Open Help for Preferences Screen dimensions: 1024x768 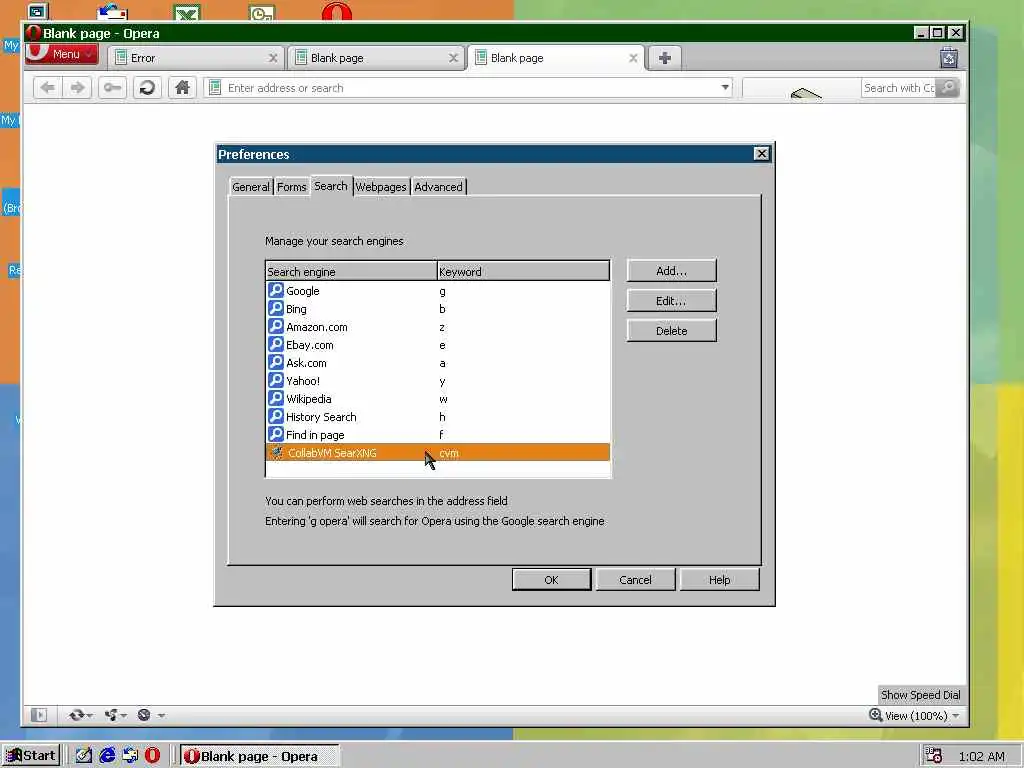click(x=719, y=579)
